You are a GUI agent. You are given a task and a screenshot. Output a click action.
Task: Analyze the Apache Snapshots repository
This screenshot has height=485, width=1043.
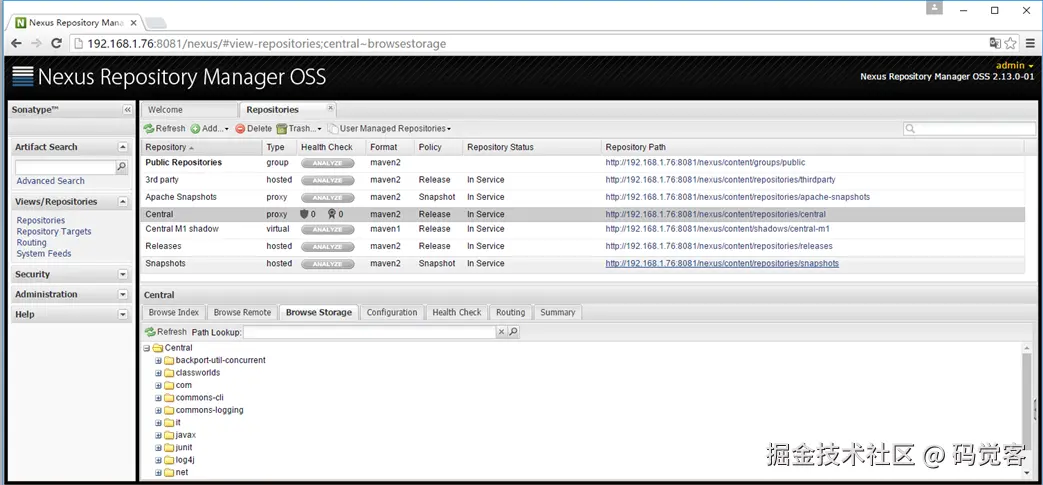pyautogui.click(x=327, y=198)
